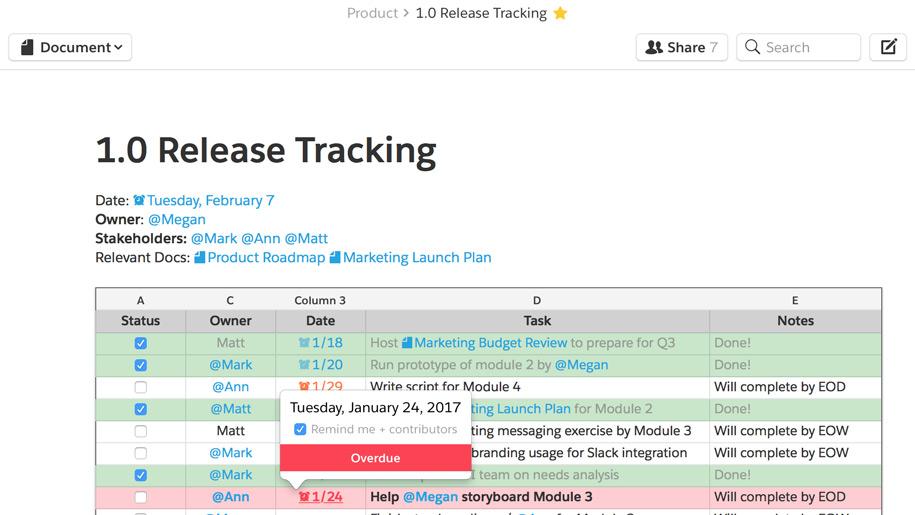
Task: Click in the Search field
Action: point(808,47)
